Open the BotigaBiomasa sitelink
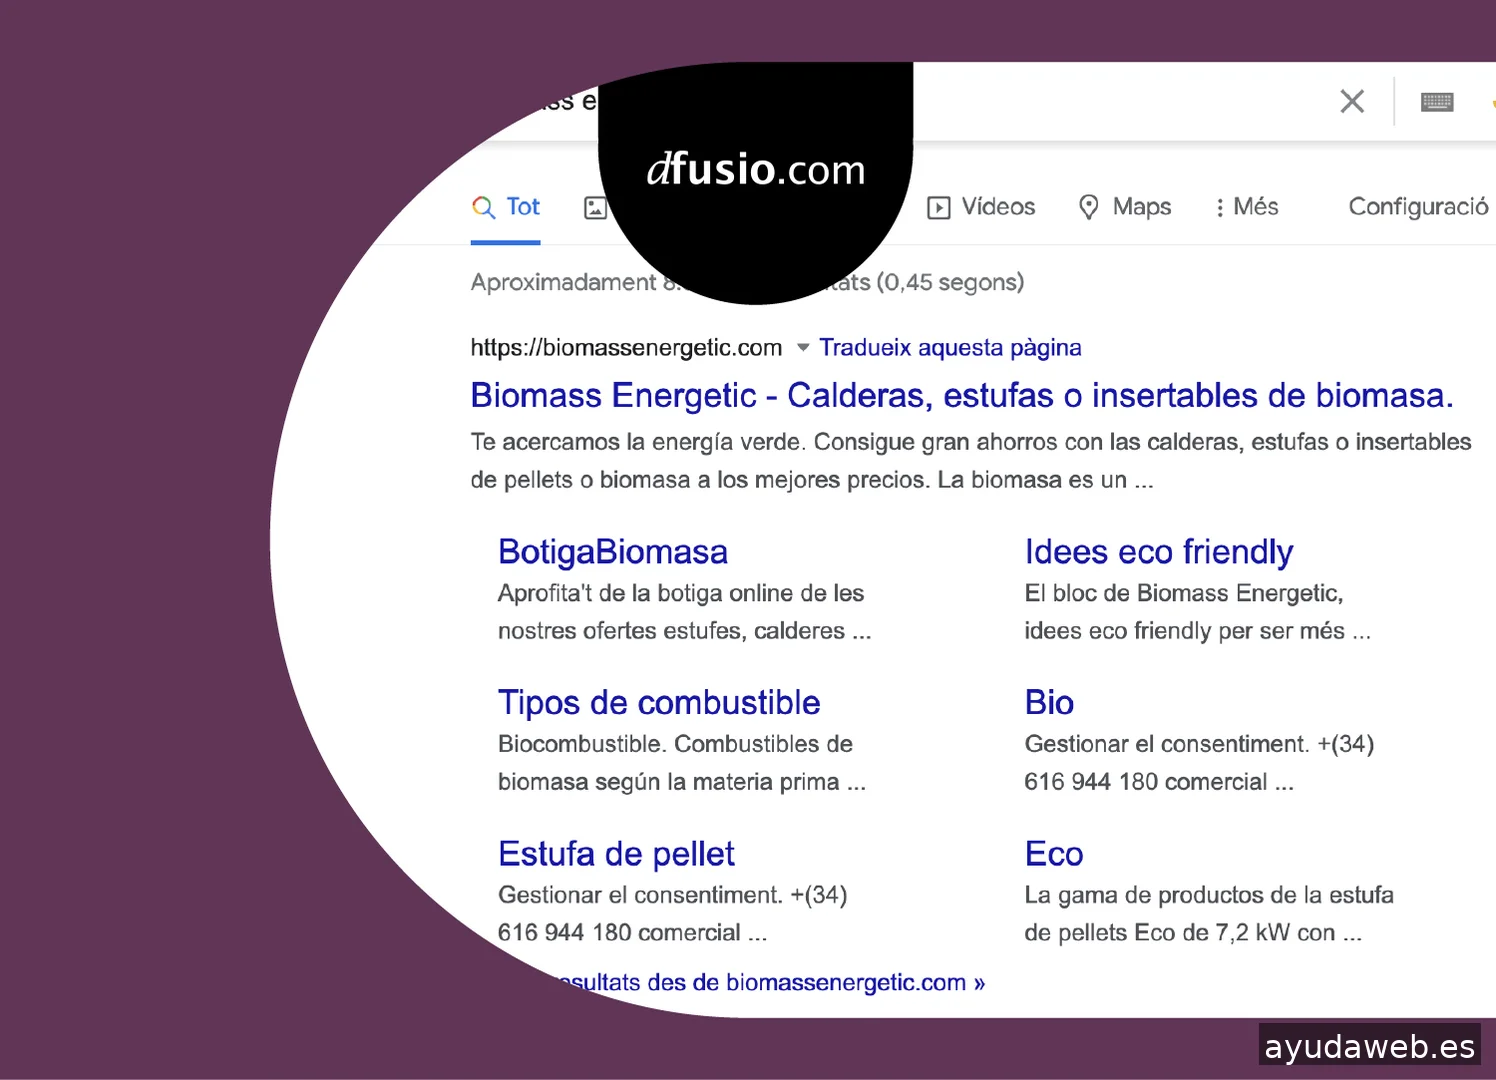 613,552
